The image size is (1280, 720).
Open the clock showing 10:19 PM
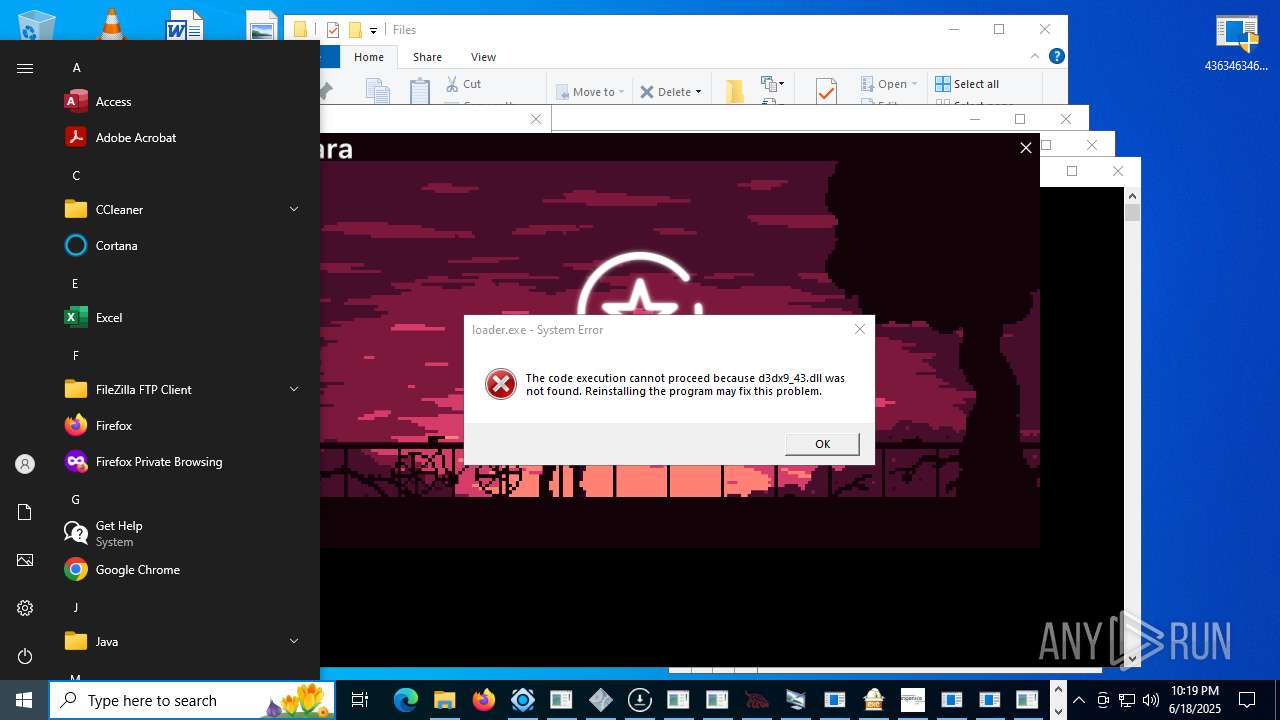(x=1195, y=700)
